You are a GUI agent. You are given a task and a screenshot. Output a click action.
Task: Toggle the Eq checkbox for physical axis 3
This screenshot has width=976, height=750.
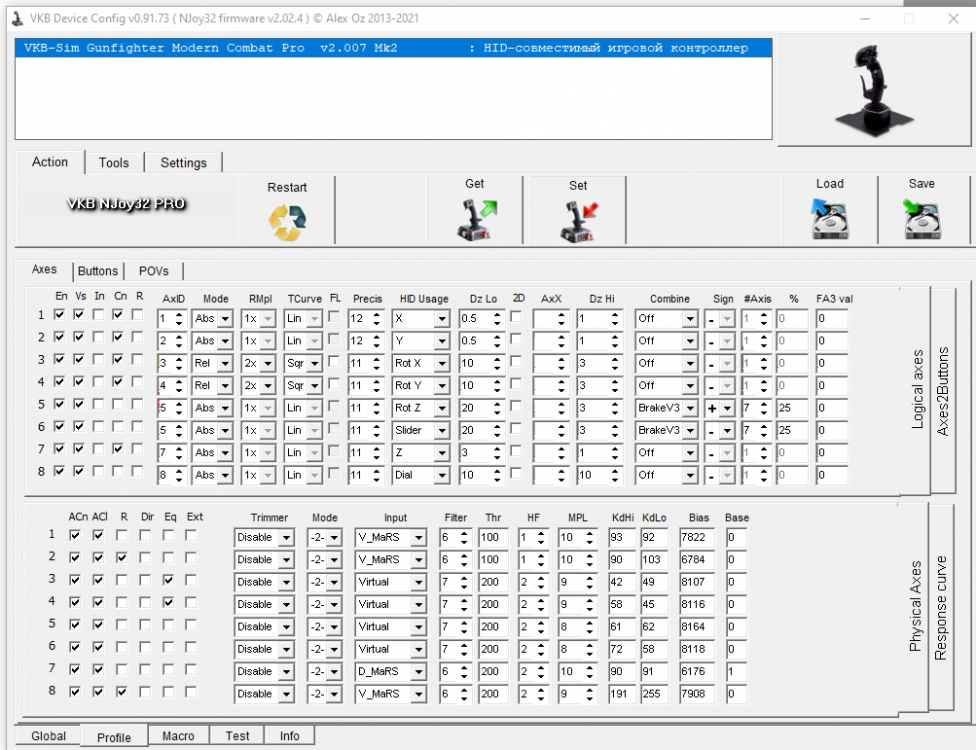pos(168,580)
